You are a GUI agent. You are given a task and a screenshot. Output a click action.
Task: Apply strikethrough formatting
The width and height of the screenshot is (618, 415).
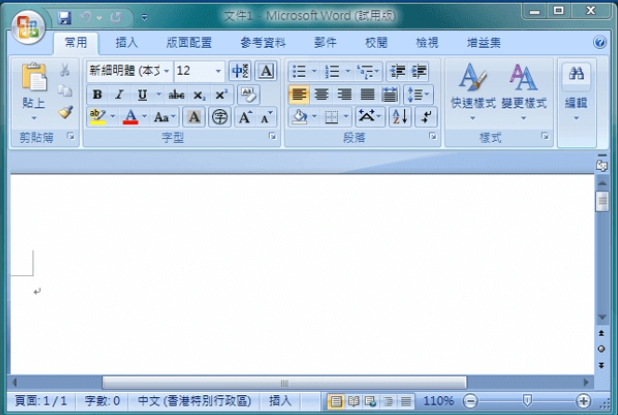176,95
